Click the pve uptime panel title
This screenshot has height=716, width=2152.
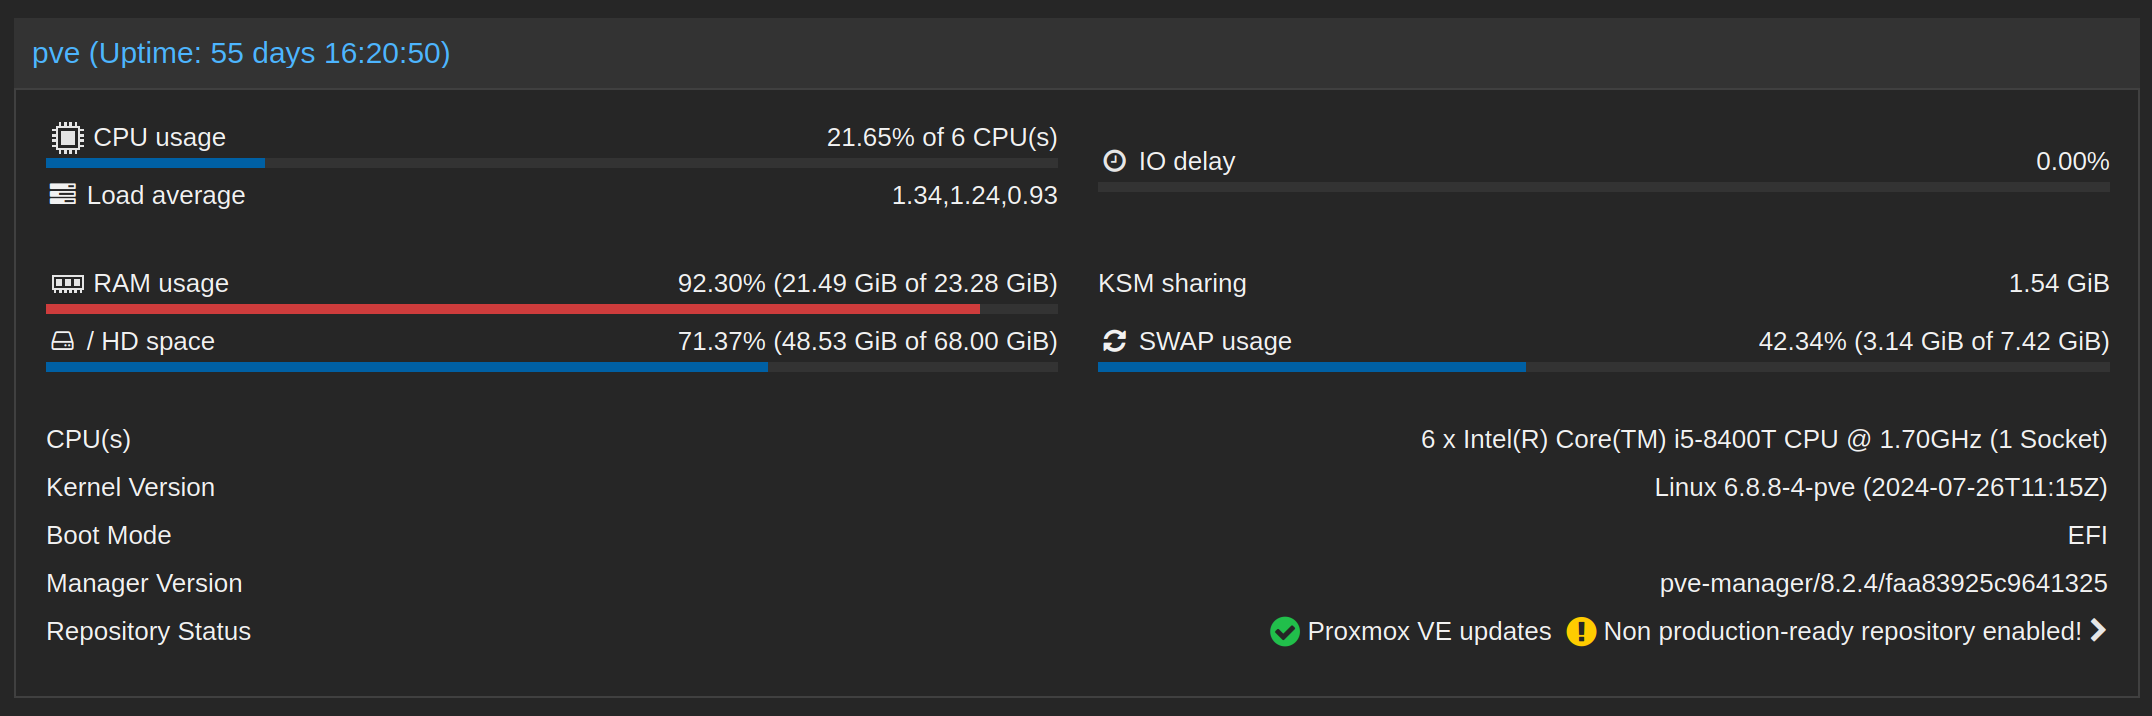[x=241, y=53]
